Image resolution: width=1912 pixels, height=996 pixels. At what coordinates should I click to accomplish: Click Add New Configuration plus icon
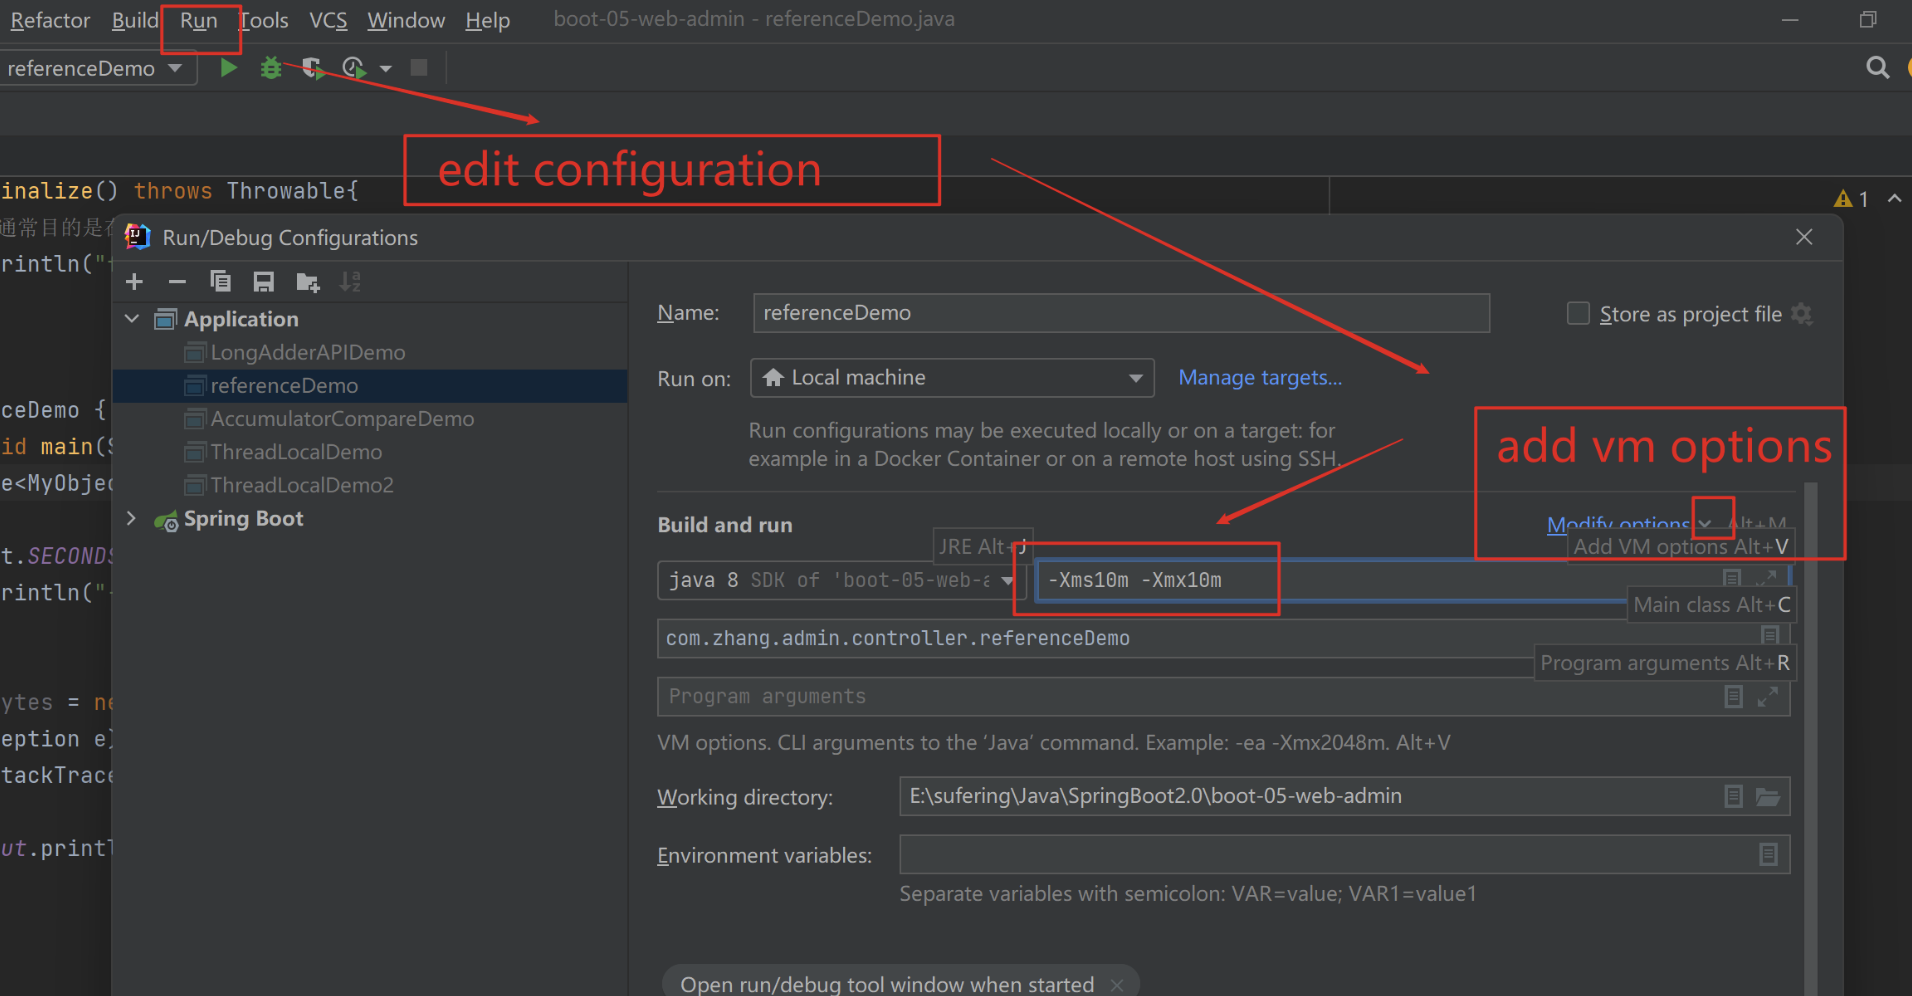pyautogui.click(x=135, y=282)
